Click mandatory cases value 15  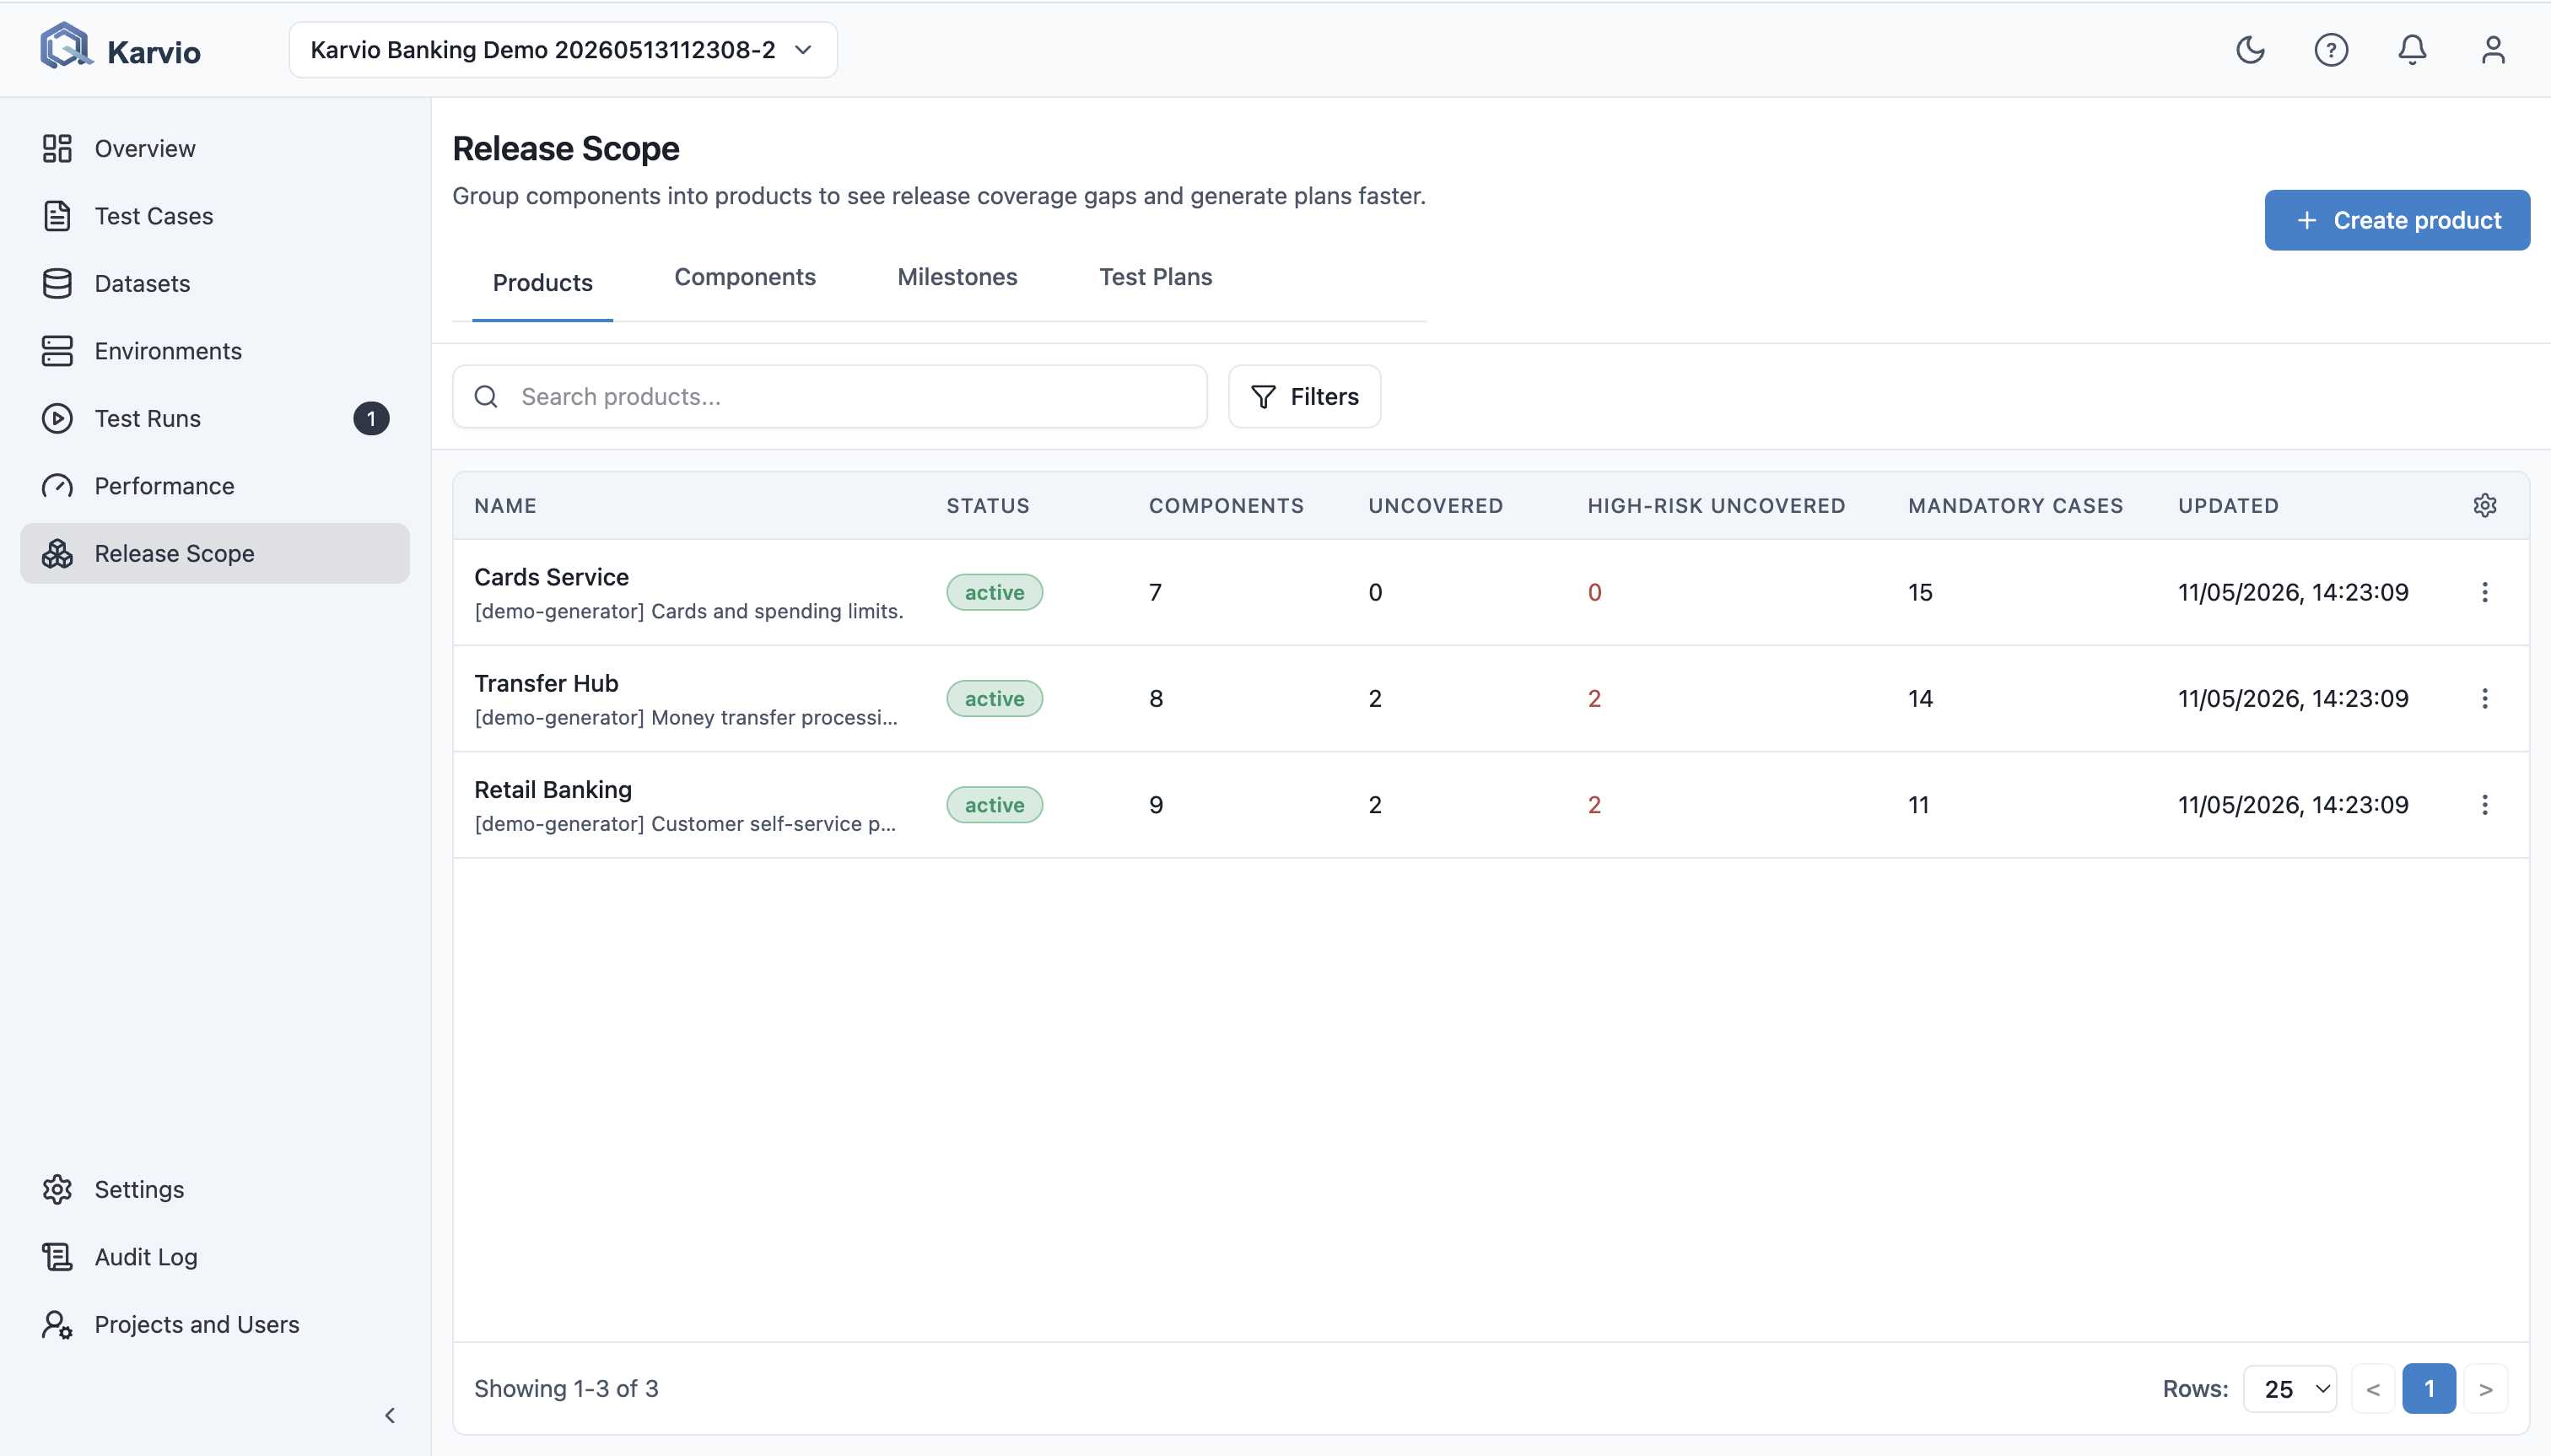point(1920,593)
